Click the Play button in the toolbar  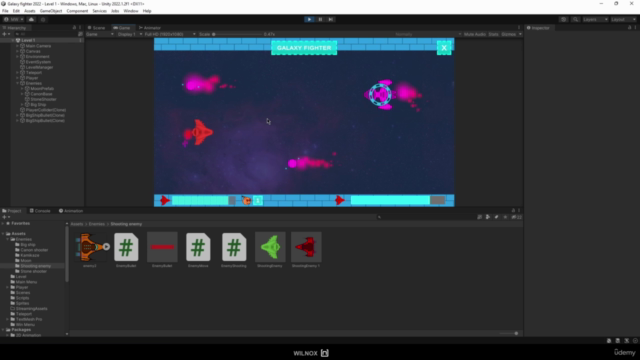(309, 19)
